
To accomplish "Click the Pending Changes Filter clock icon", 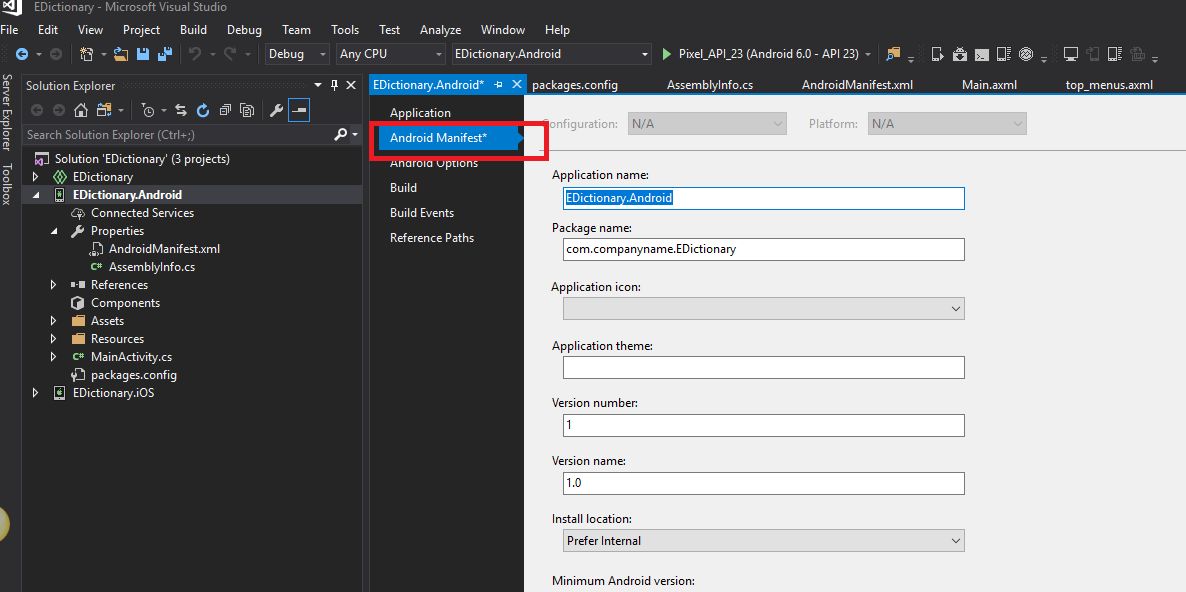I will [x=148, y=110].
